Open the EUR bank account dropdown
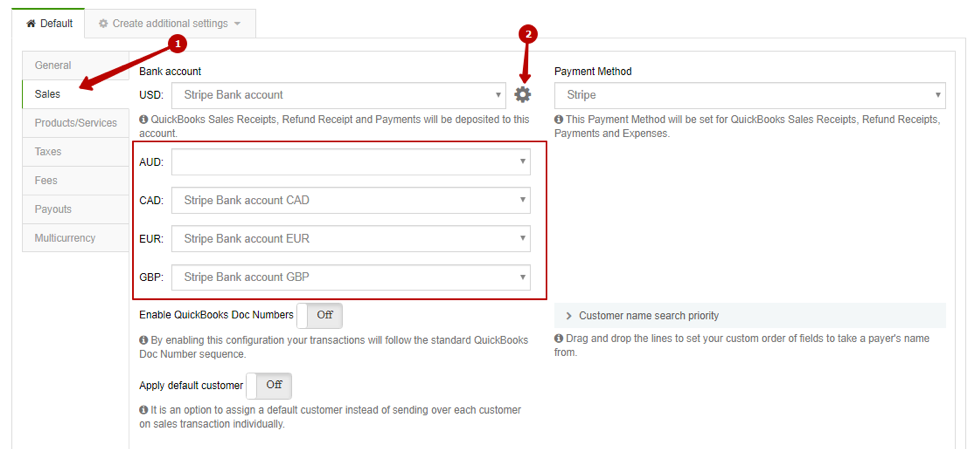 tap(351, 238)
